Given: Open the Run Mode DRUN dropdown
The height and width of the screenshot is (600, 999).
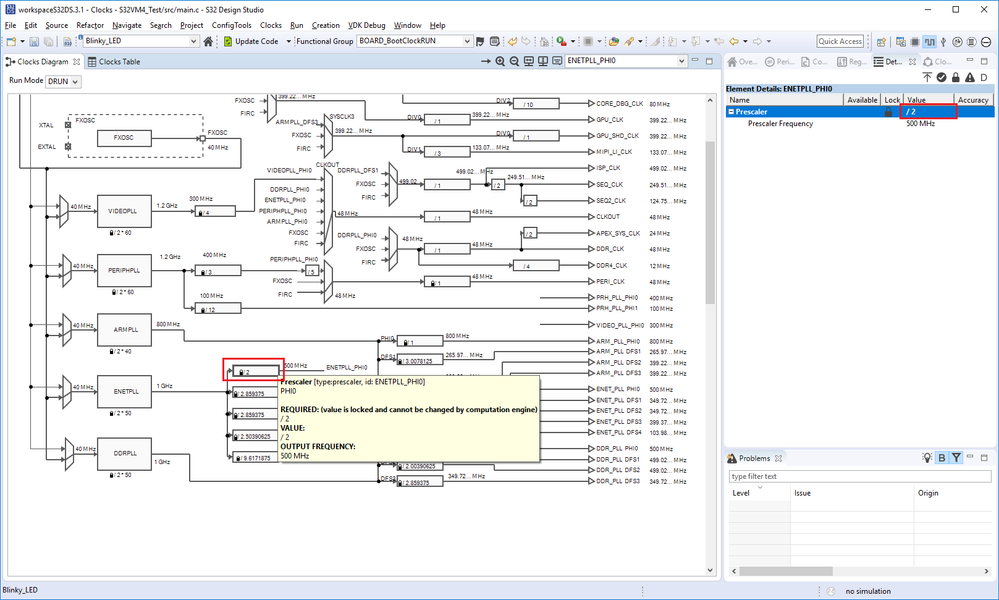Looking at the screenshot, I should pyautogui.click(x=63, y=82).
